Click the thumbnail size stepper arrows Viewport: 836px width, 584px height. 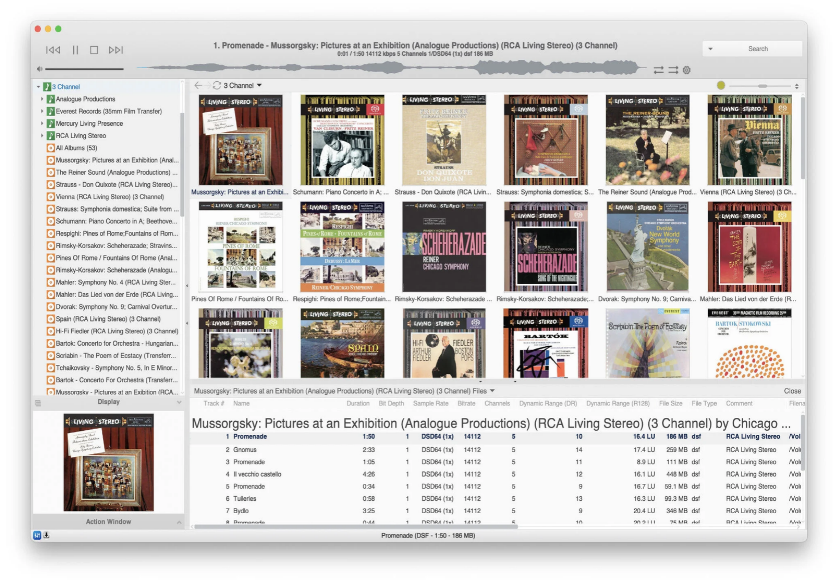pos(797,86)
